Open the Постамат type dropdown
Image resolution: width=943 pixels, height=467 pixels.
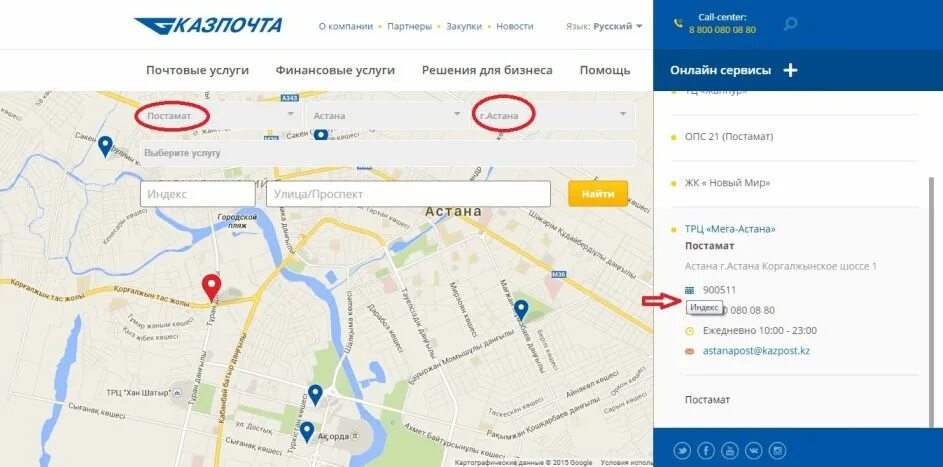click(x=220, y=115)
